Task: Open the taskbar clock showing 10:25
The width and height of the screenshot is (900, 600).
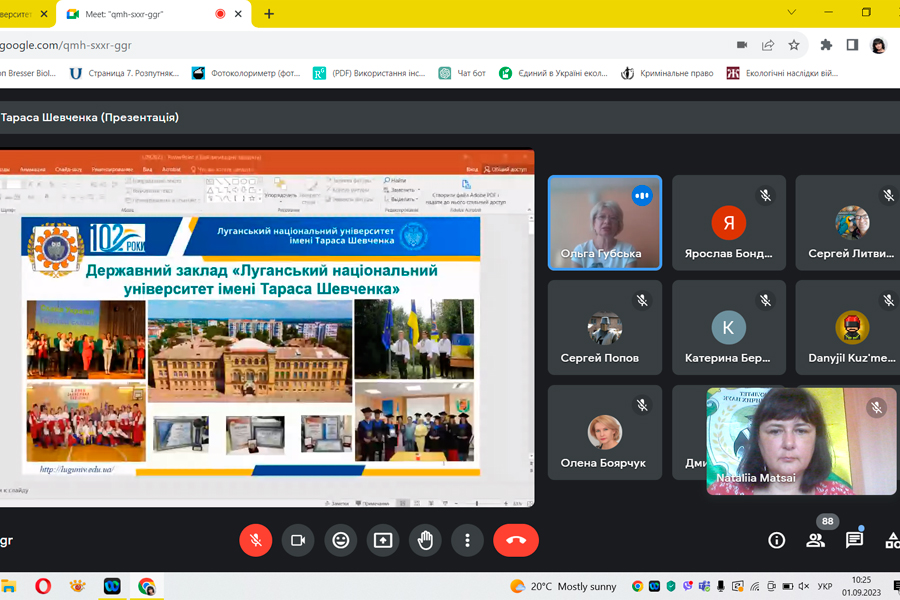Action: click(x=861, y=586)
